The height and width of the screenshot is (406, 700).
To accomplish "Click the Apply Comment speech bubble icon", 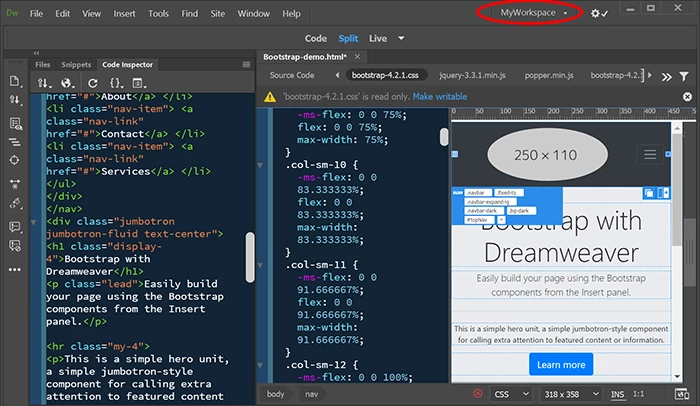I will (x=15, y=227).
